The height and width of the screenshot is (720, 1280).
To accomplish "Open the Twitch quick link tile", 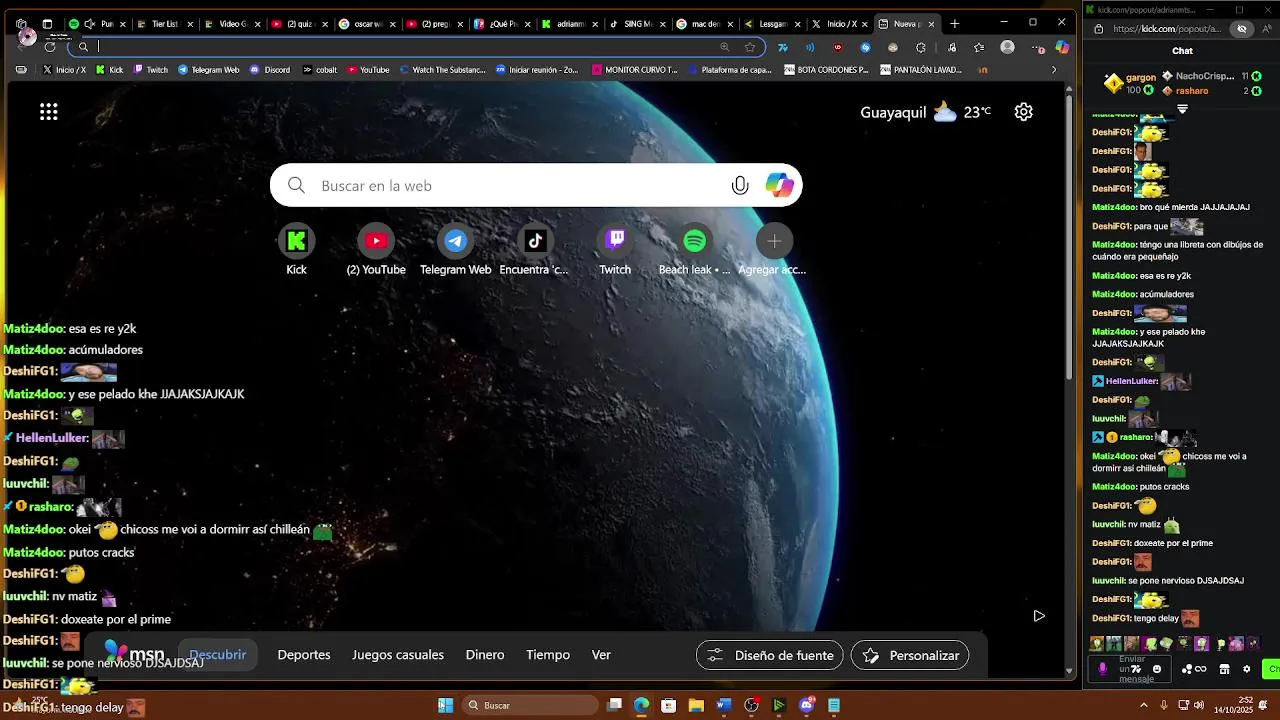I will click(x=615, y=250).
